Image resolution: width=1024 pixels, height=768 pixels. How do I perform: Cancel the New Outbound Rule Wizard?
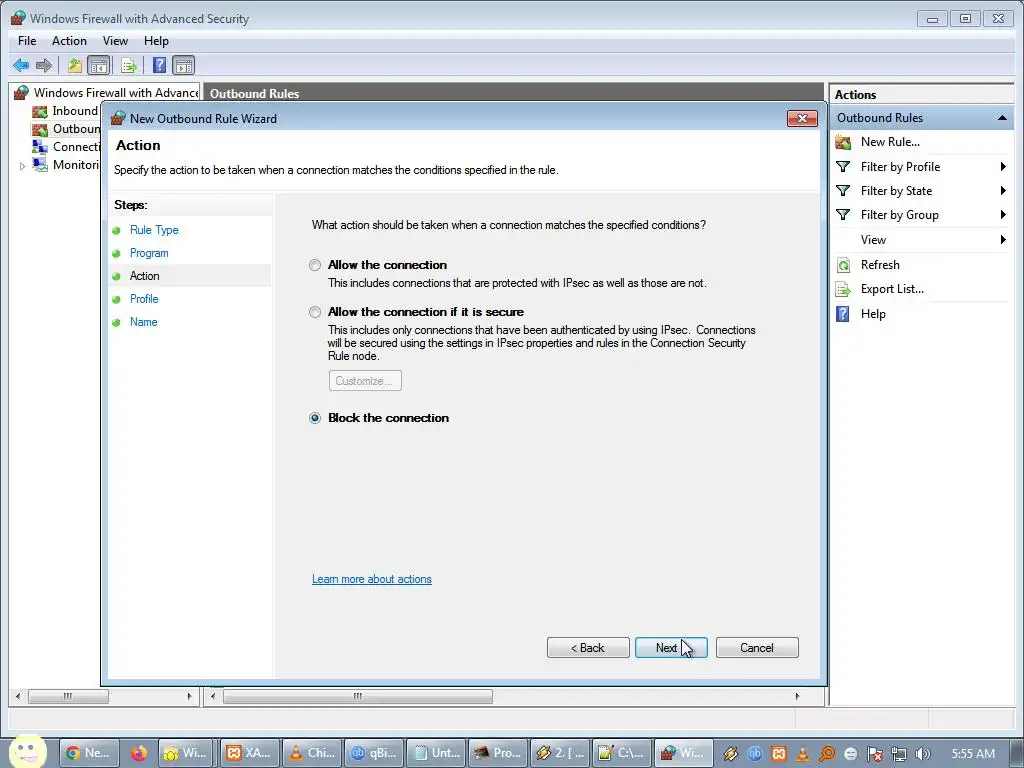(x=757, y=648)
